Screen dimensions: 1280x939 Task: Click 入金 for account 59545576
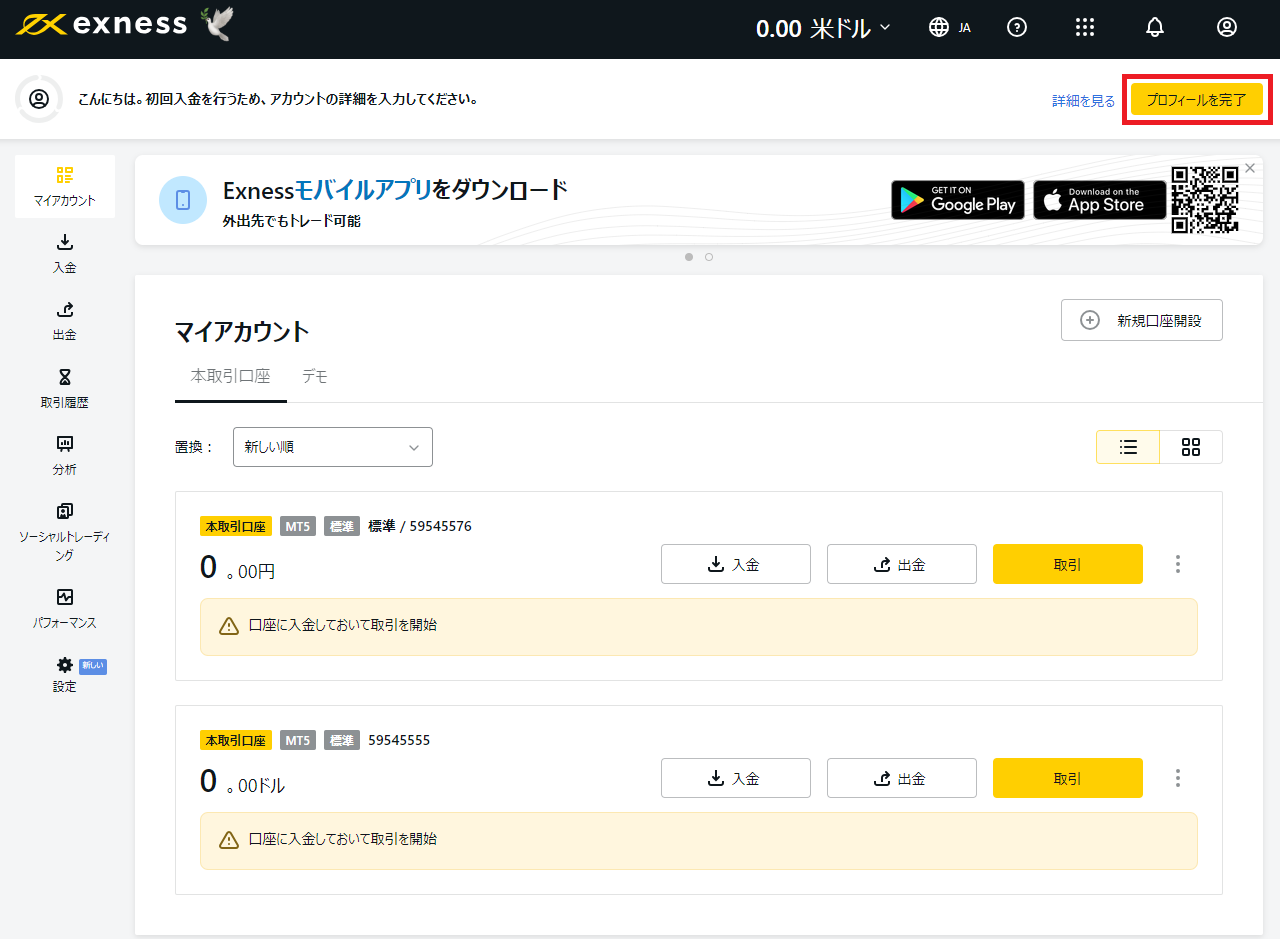[736, 564]
